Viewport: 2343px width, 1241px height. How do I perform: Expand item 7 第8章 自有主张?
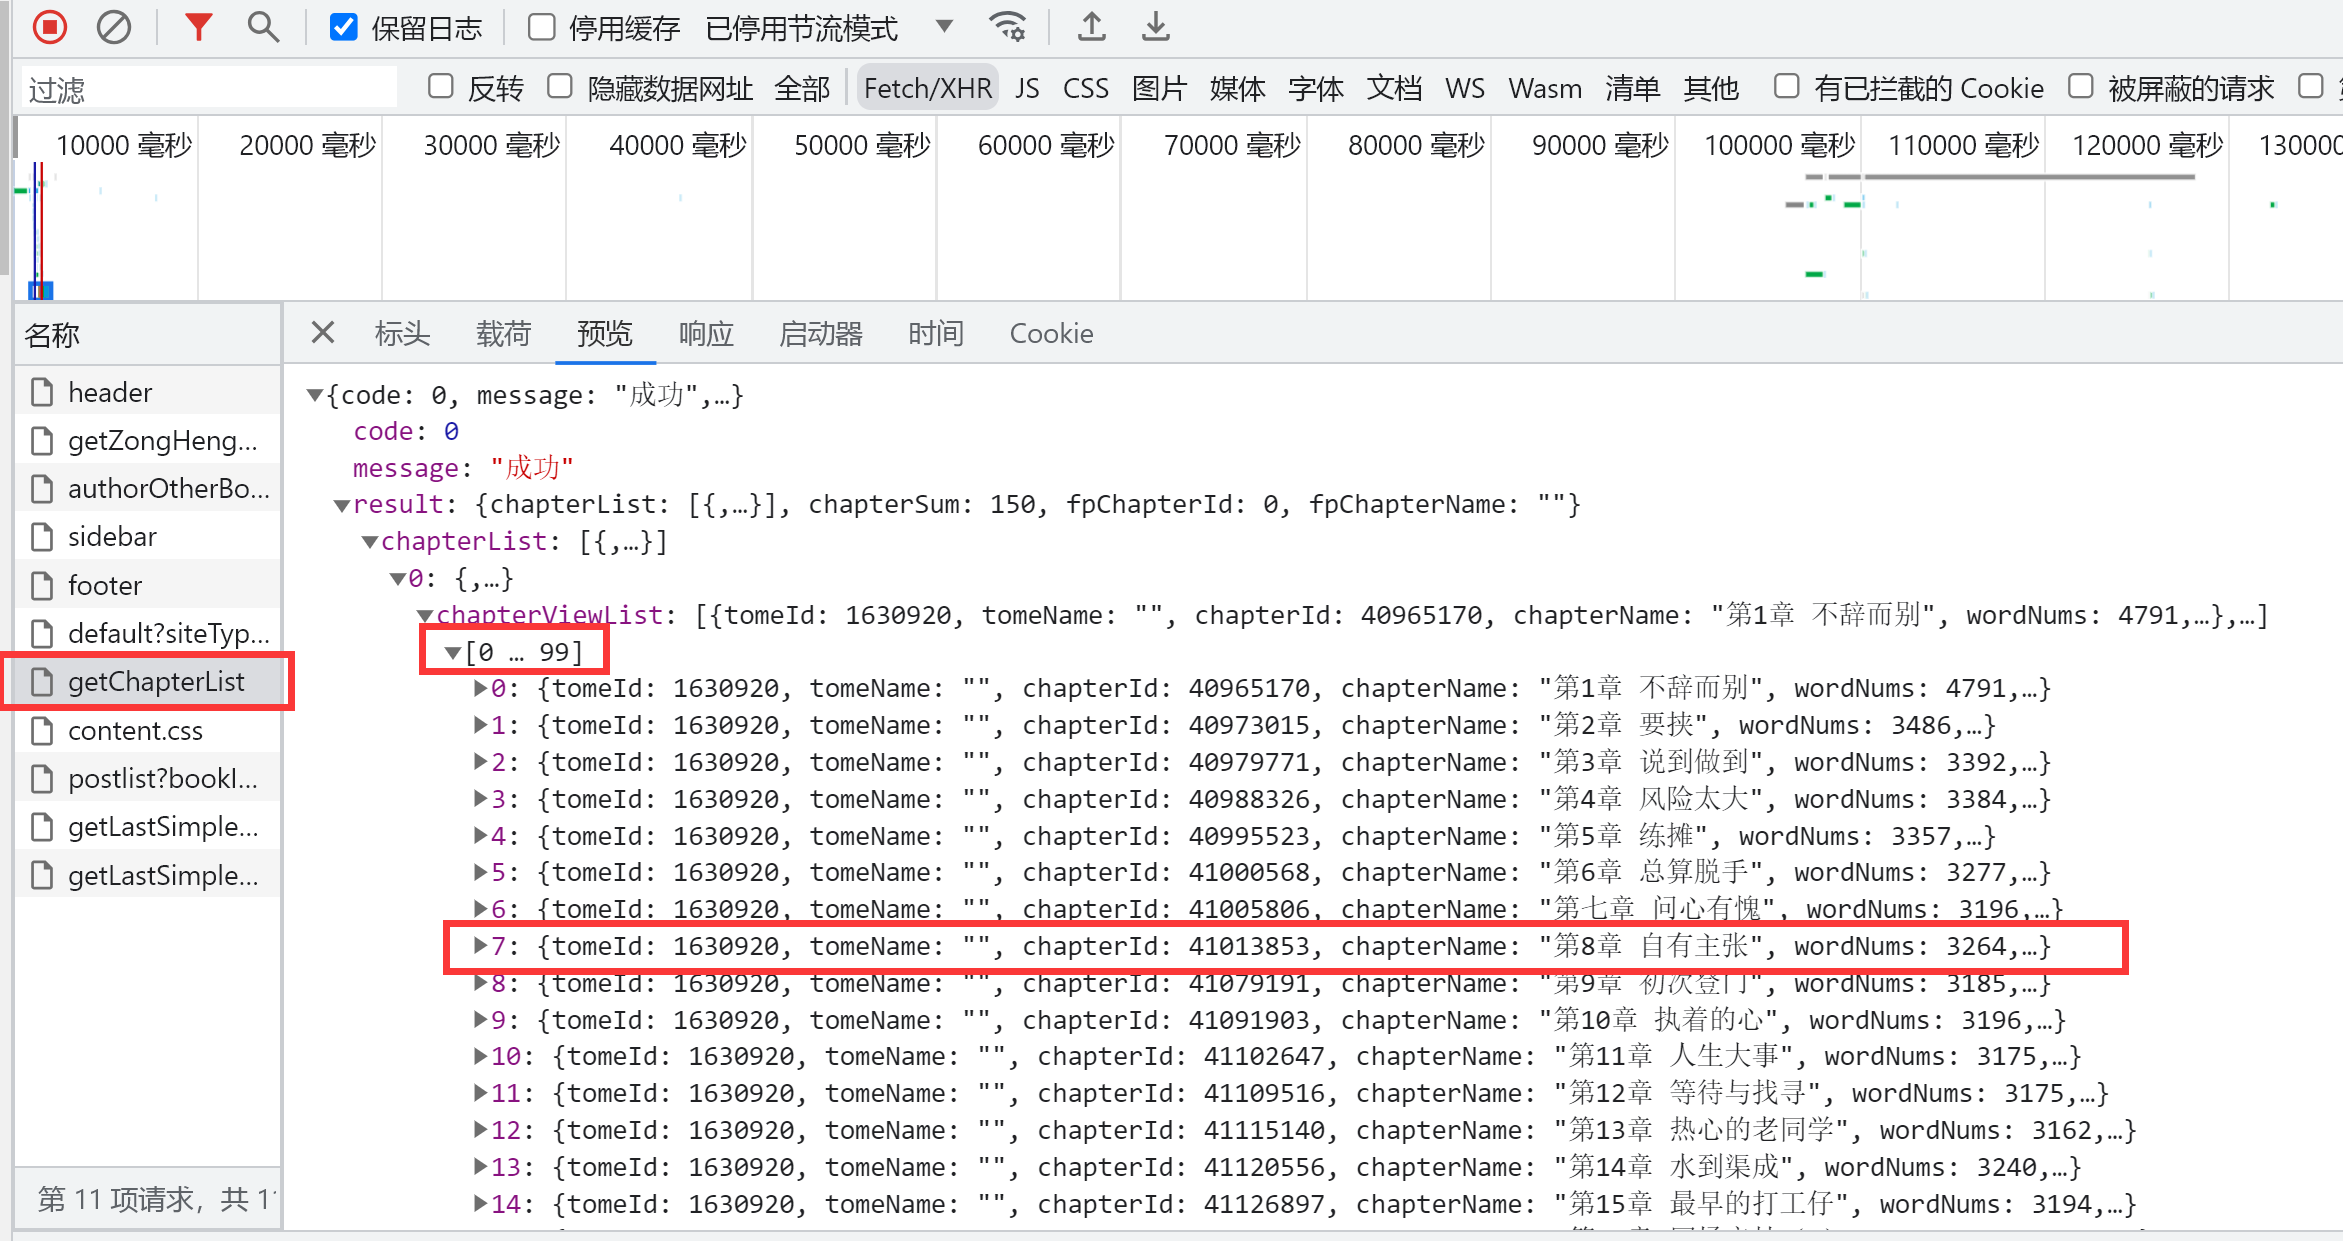[x=480, y=946]
